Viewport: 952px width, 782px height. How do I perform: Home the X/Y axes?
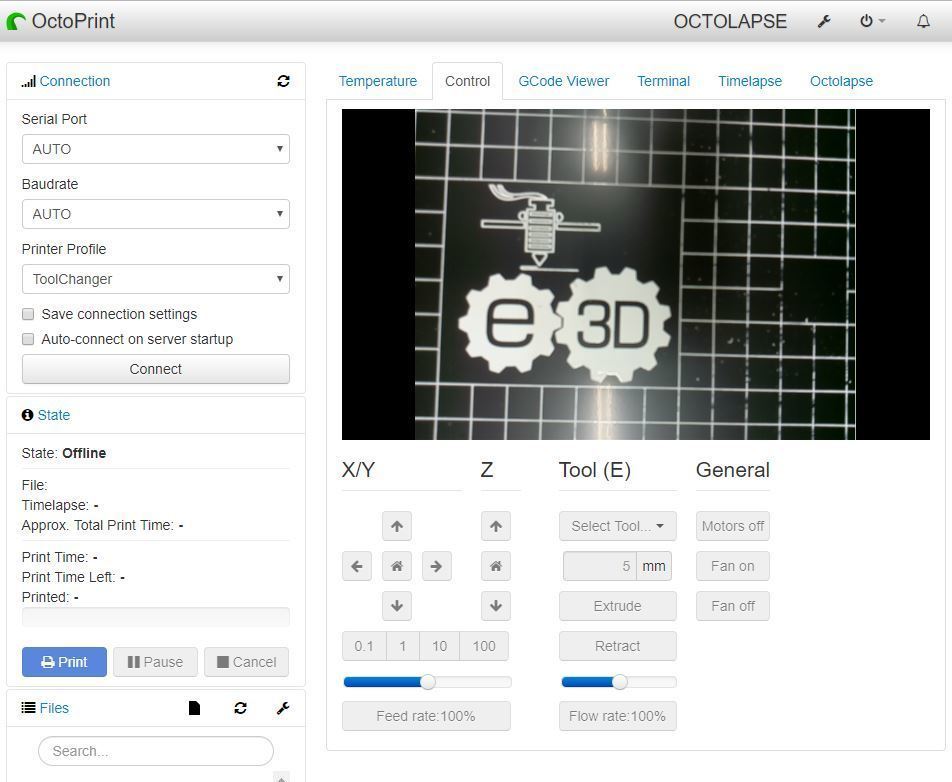(x=396, y=566)
